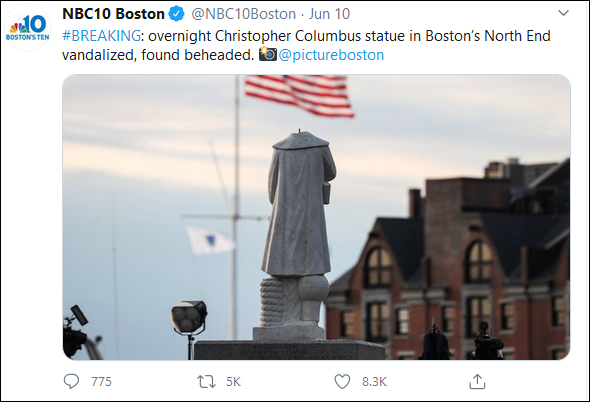The height and width of the screenshot is (402, 590).
Task: Open the #BREAKING hashtag link
Action: click(x=101, y=36)
